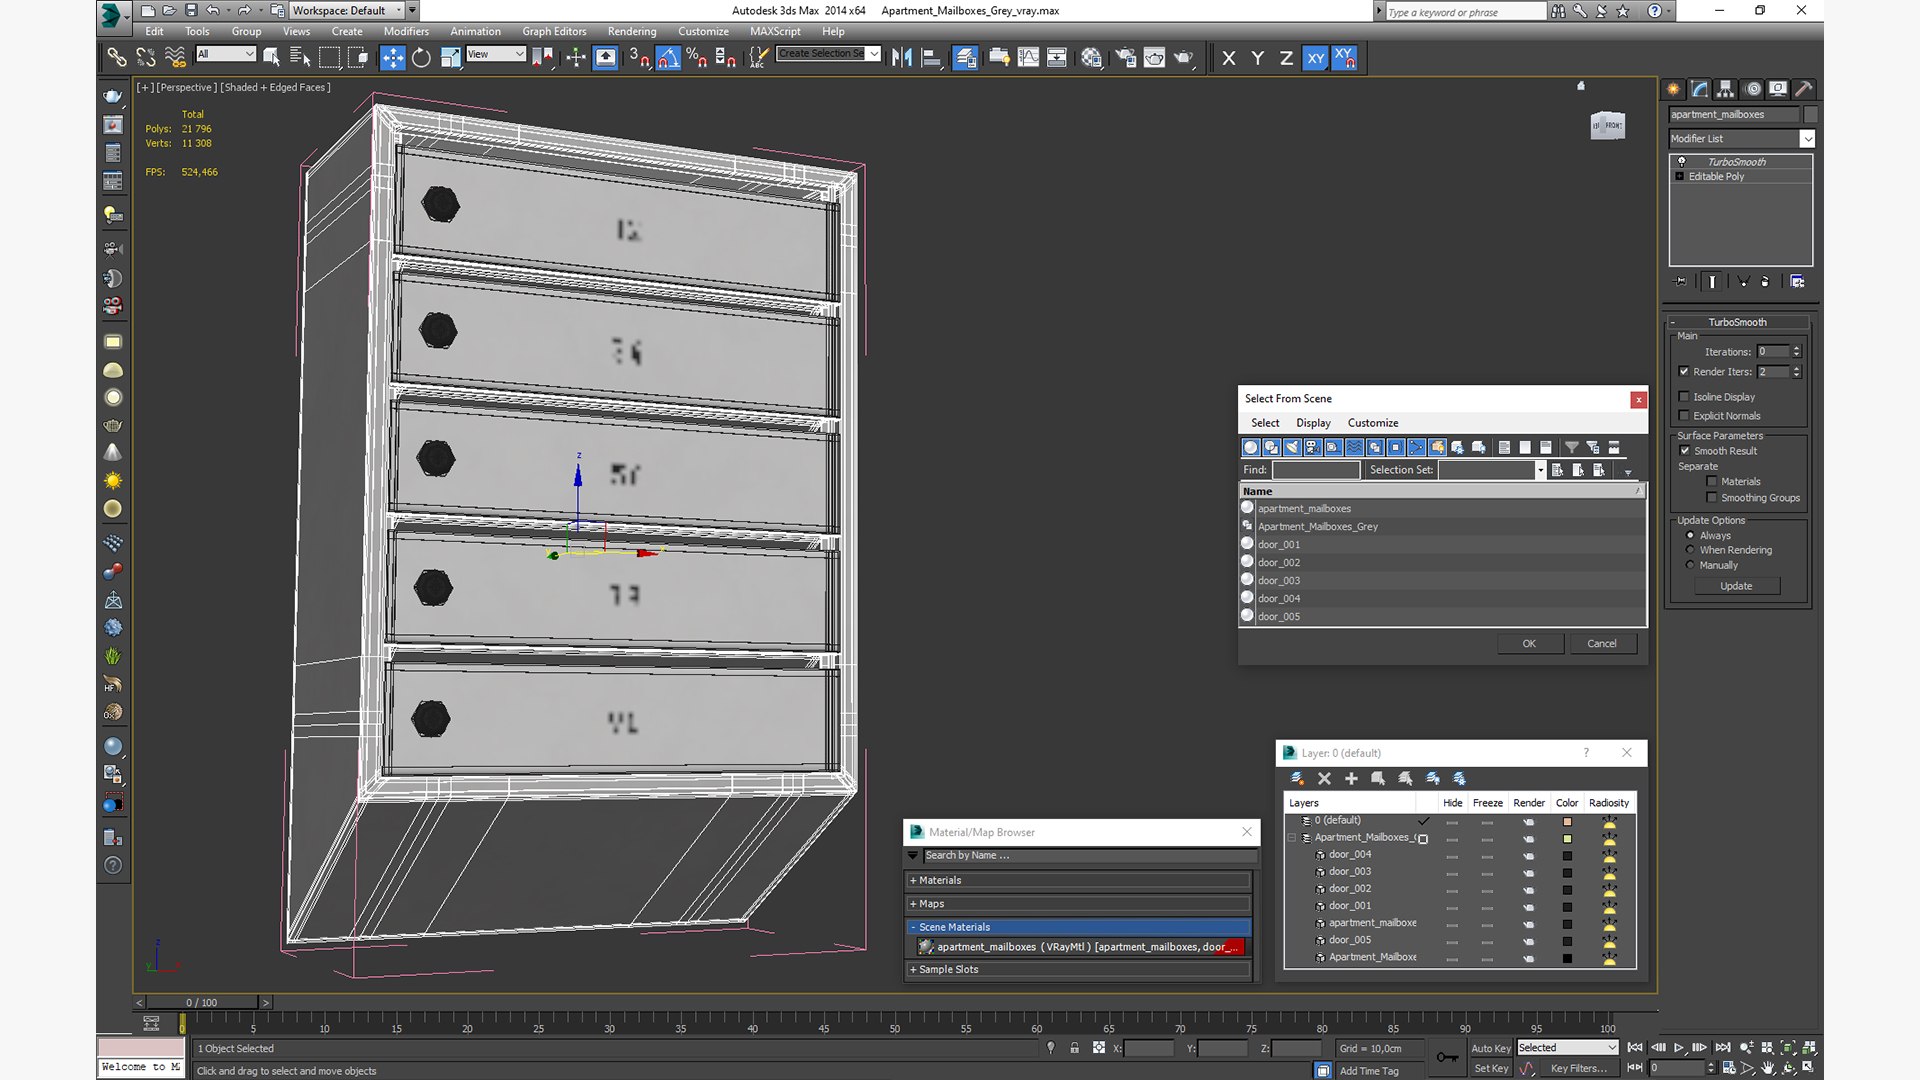The width and height of the screenshot is (1920, 1080).
Task: Open the MAXScript menu
Action: pos(775,32)
